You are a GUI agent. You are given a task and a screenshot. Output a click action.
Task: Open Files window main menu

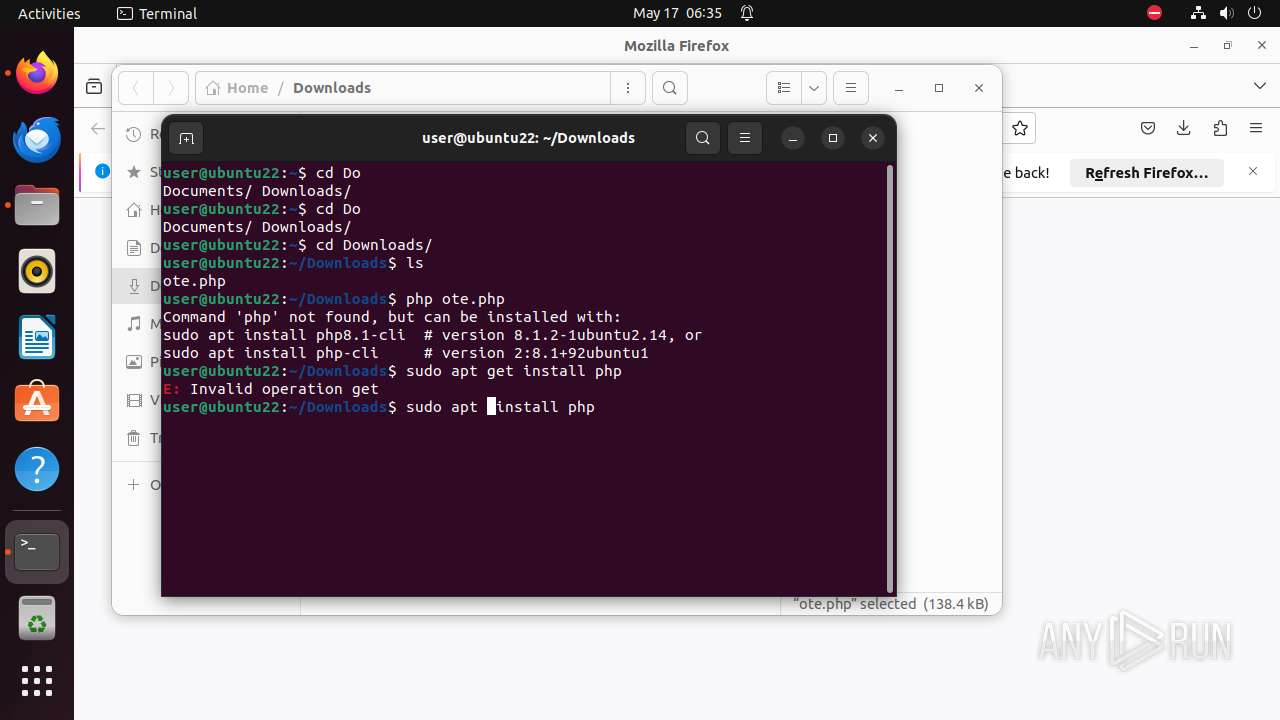click(x=851, y=88)
